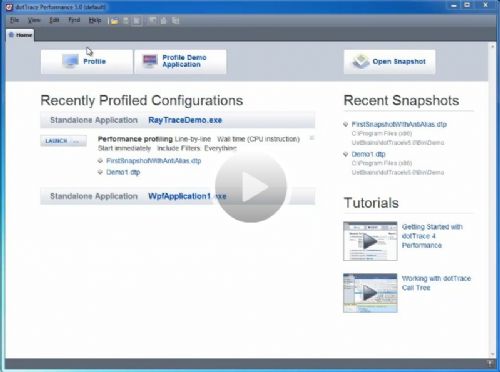500x372 pixels.
Task: Play the video with center play button
Action: tap(250, 187)
